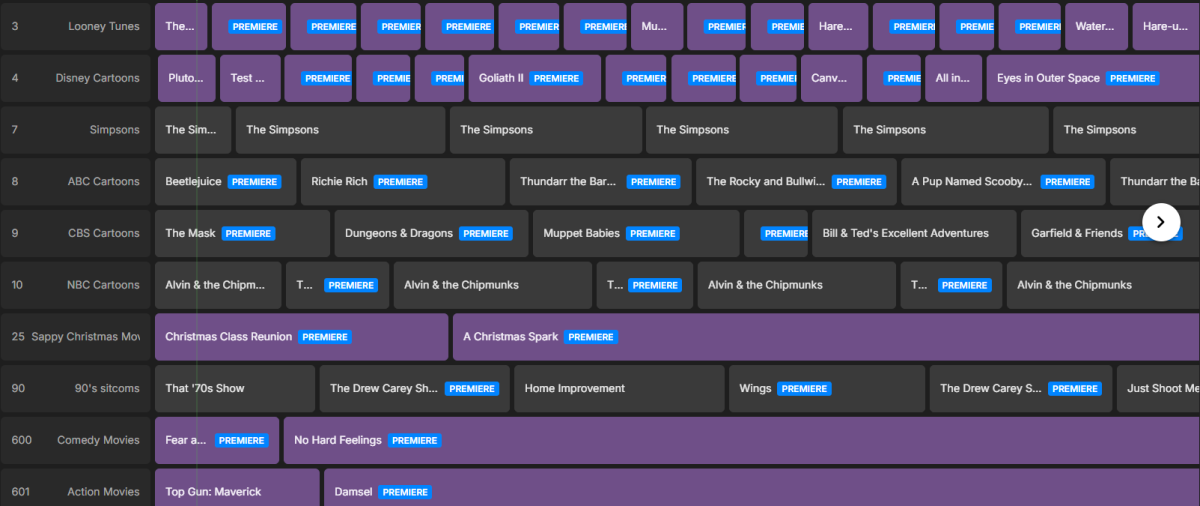This screenshot has width=1200, height=506.
Task: Open the Garfield & Friends program
Action: click(x=1110, y=233)
